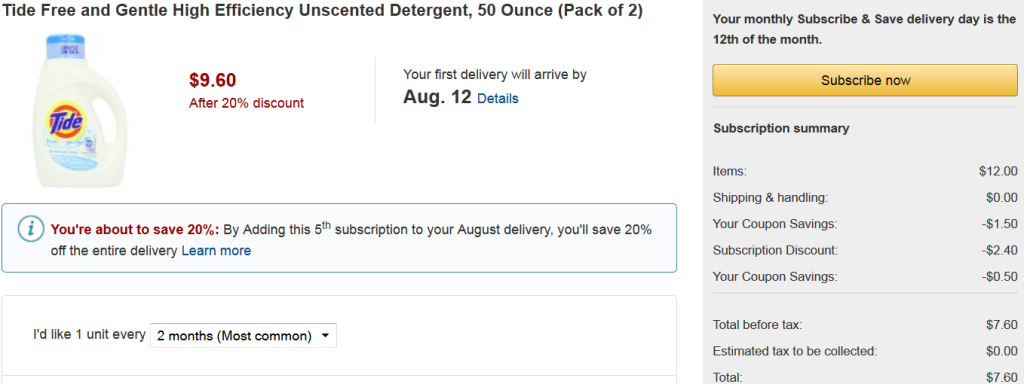Click the dropdown arrow of delivery frequency
This screenshot has height=384, width=1024.
[x=325, y=336]
